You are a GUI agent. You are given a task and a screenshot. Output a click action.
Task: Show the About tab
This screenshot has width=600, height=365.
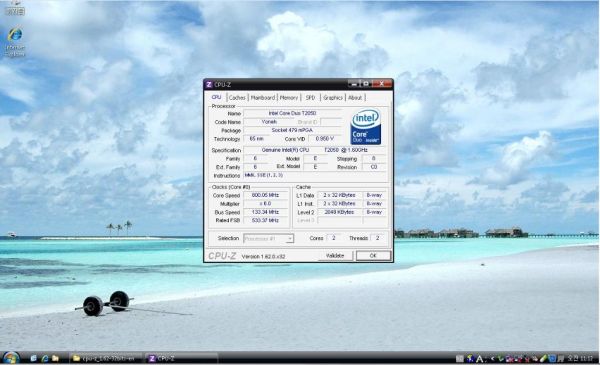[355, 98]
